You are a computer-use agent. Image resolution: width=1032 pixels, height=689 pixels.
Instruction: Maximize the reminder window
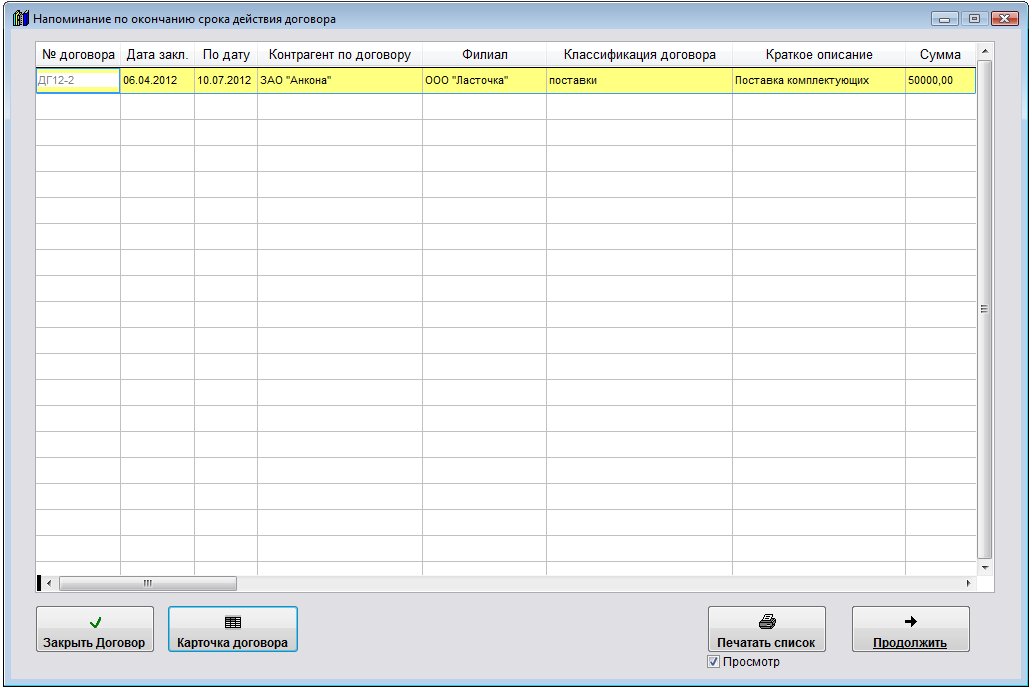[x=974, y=19]
